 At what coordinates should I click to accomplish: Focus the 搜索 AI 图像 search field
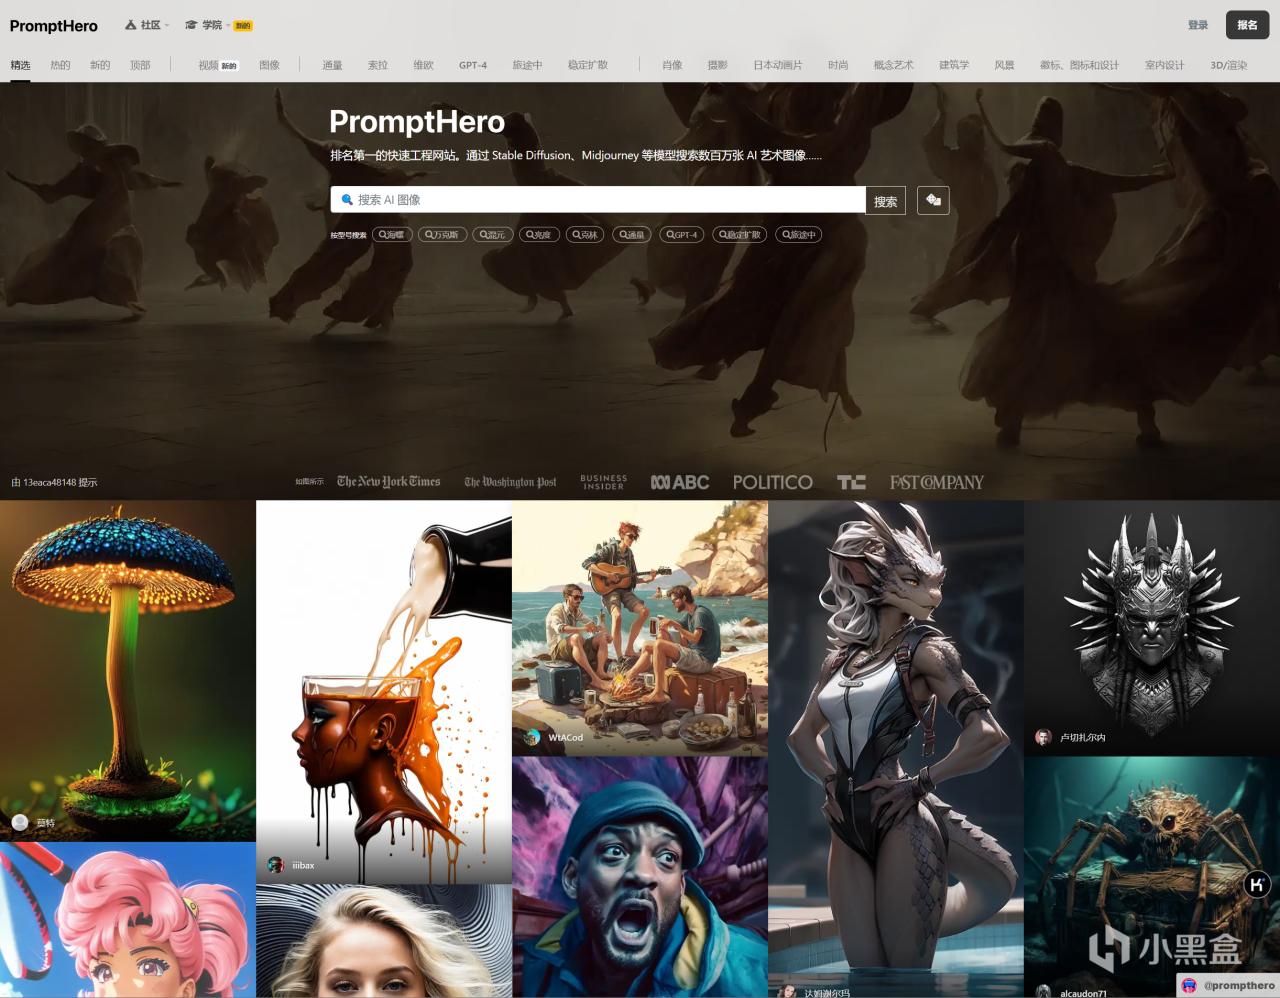pyautogui.click(x=598, y=200)
